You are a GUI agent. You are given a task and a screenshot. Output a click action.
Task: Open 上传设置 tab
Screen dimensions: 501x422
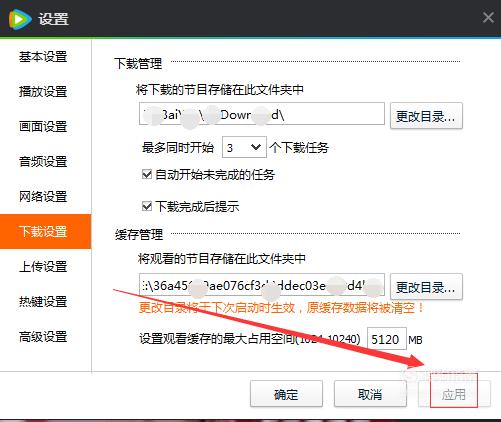pos(43,267)
